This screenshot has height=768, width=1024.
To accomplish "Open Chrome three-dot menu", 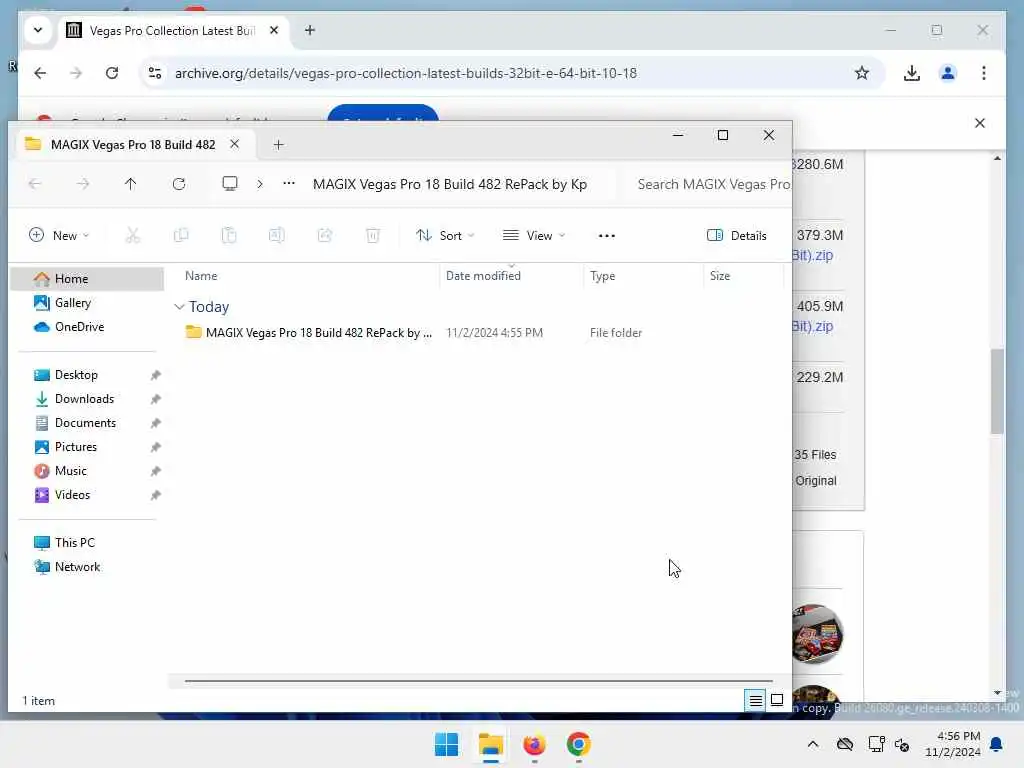I will click(x=984, y=73).
